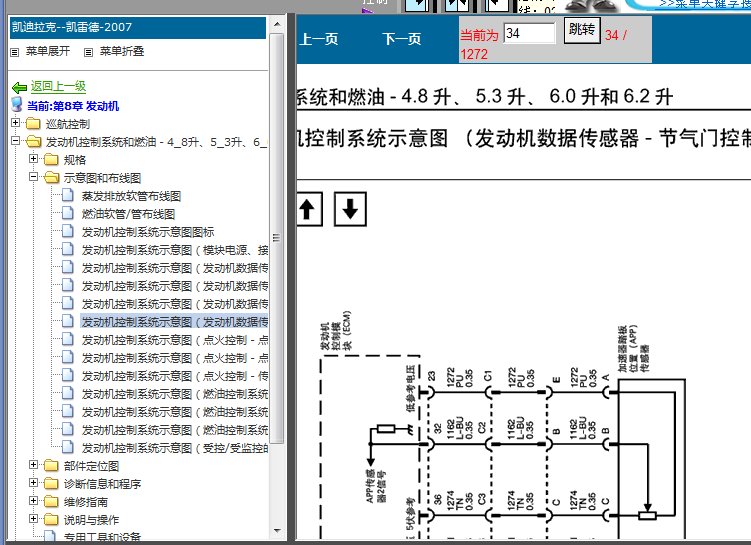Expand the 部件定位图 folder node
751x545 pixels.
(x=33, y=465)
